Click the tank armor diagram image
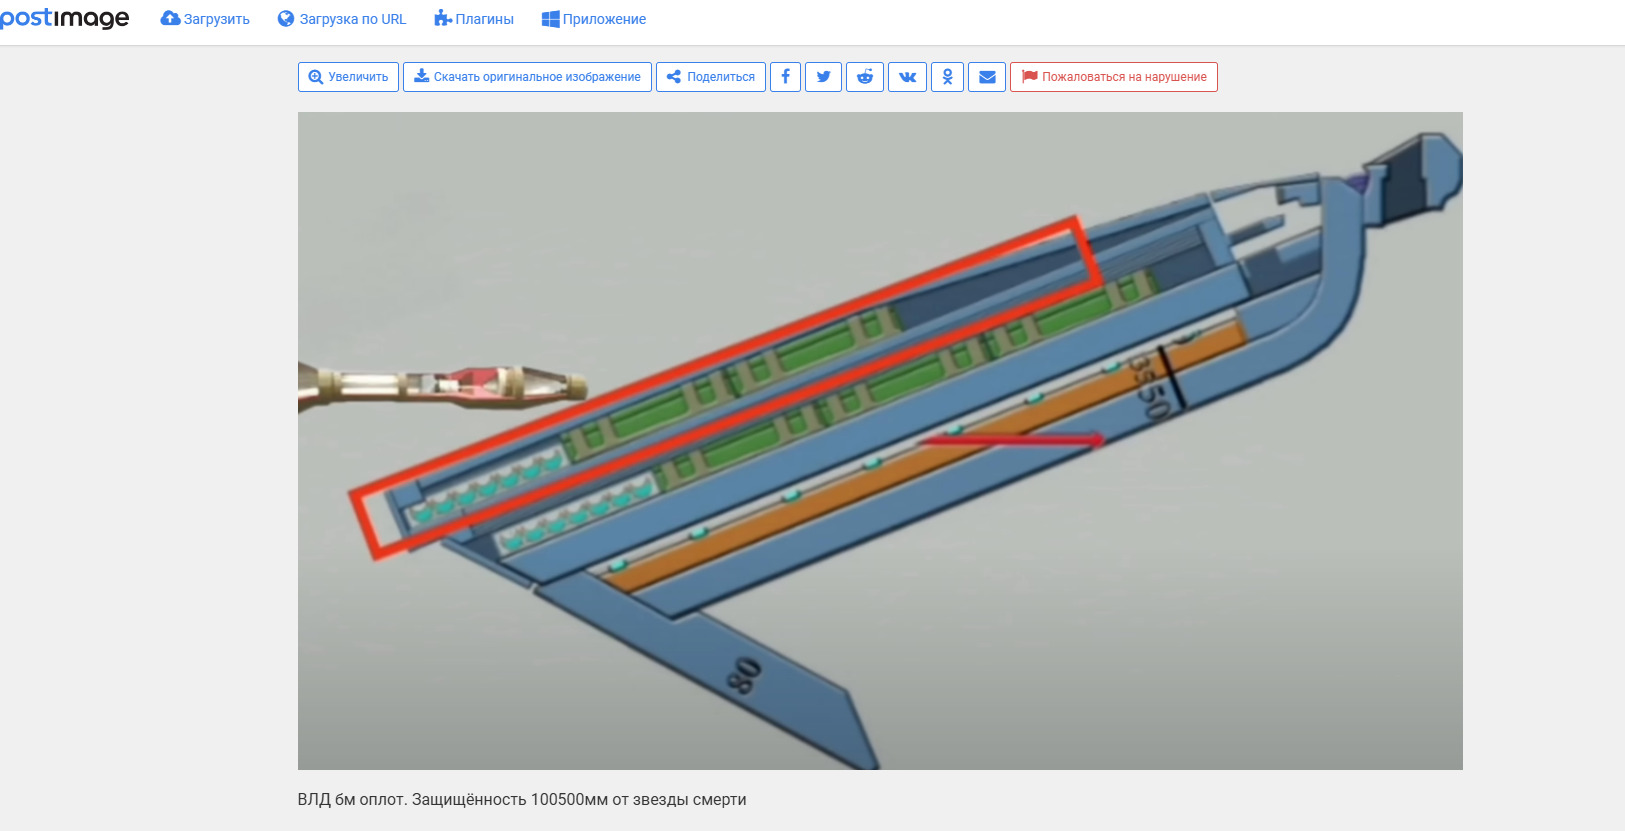The image size is (1625, 831). (x=880, y=440)
